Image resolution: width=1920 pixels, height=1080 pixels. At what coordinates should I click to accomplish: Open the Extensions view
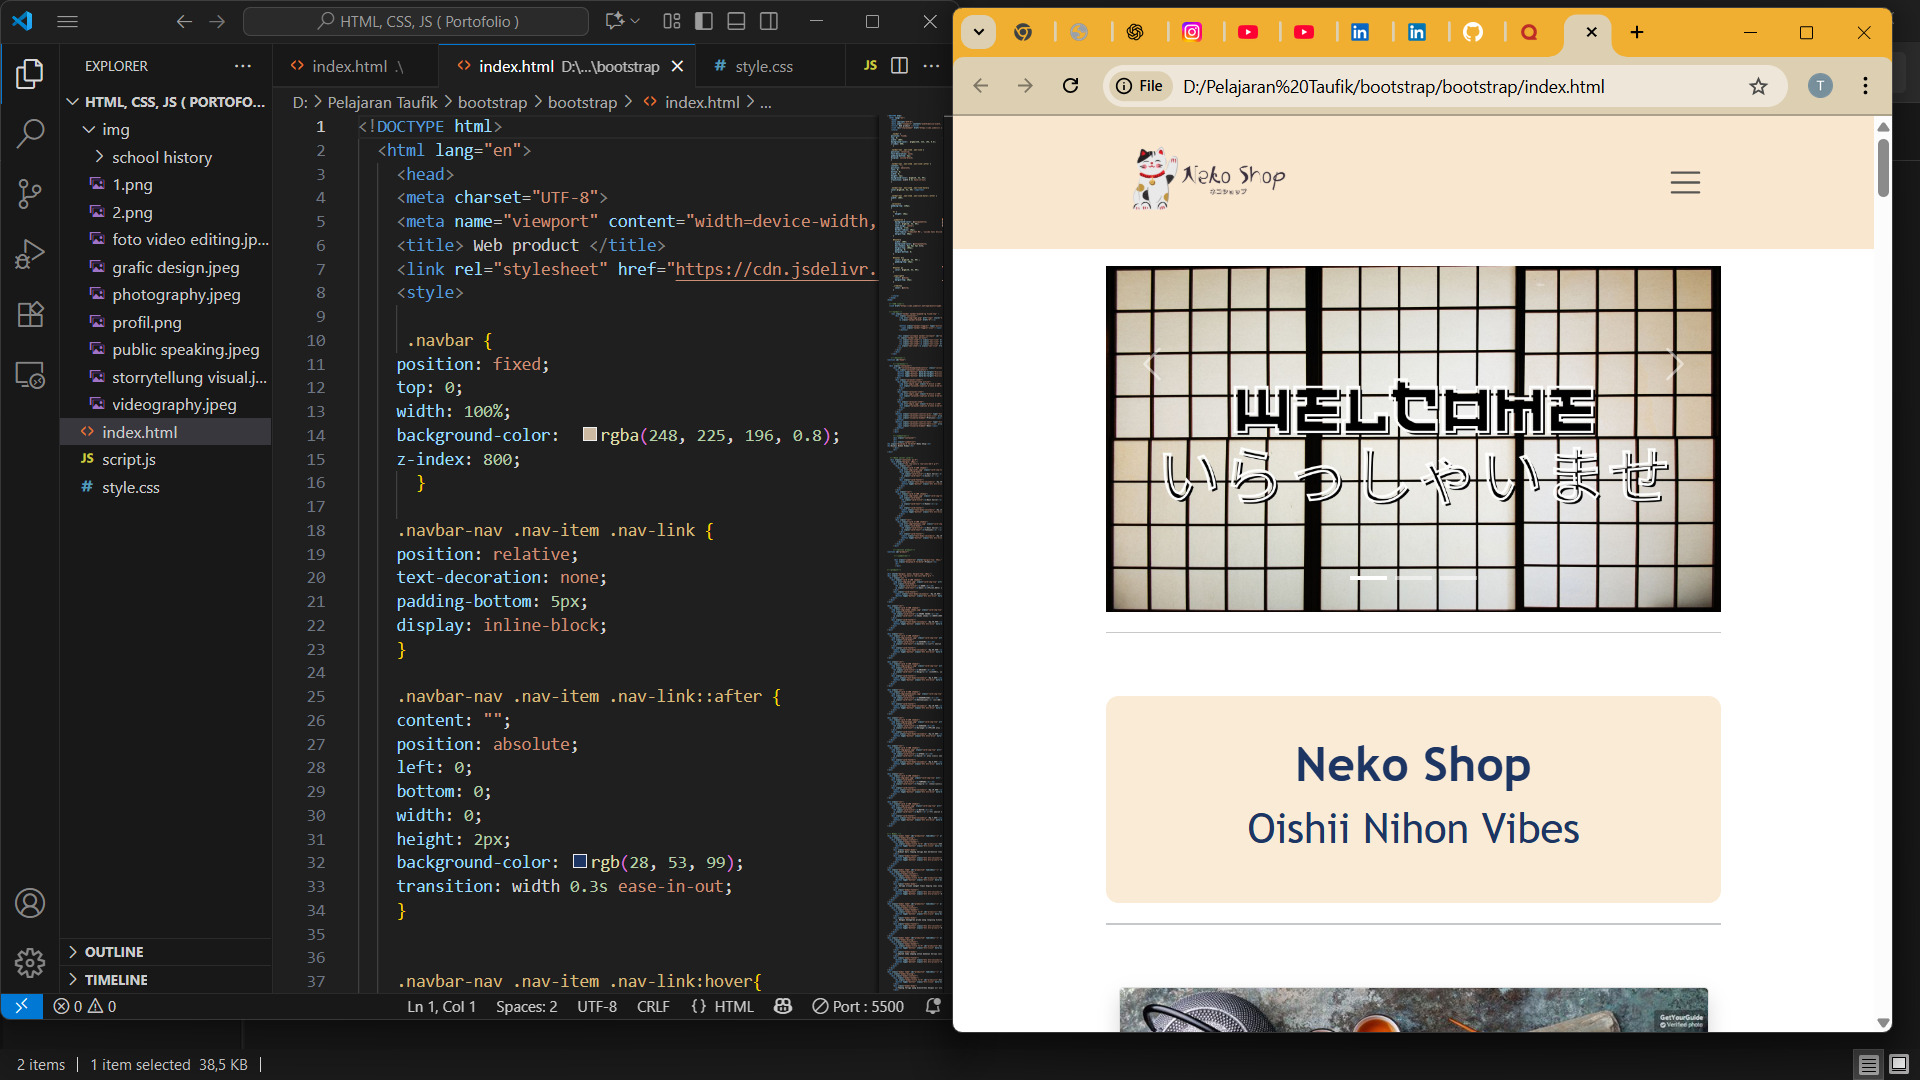(x=30, y=314)
